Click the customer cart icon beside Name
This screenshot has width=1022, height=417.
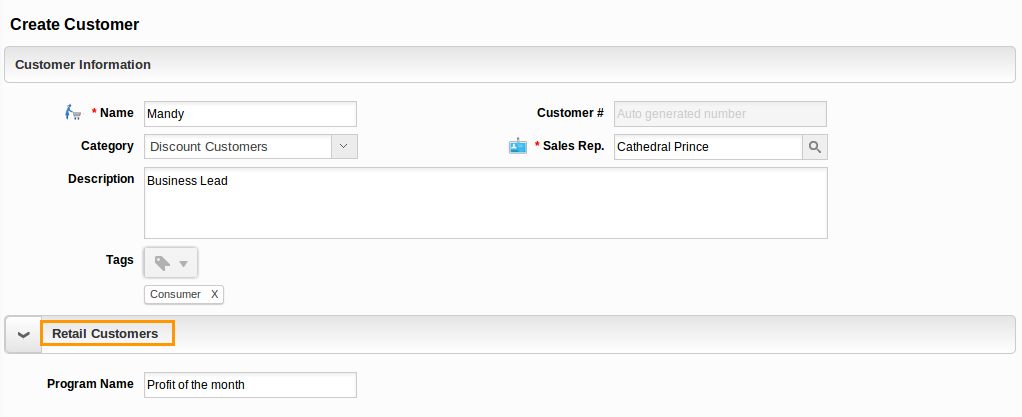[73, 113]
